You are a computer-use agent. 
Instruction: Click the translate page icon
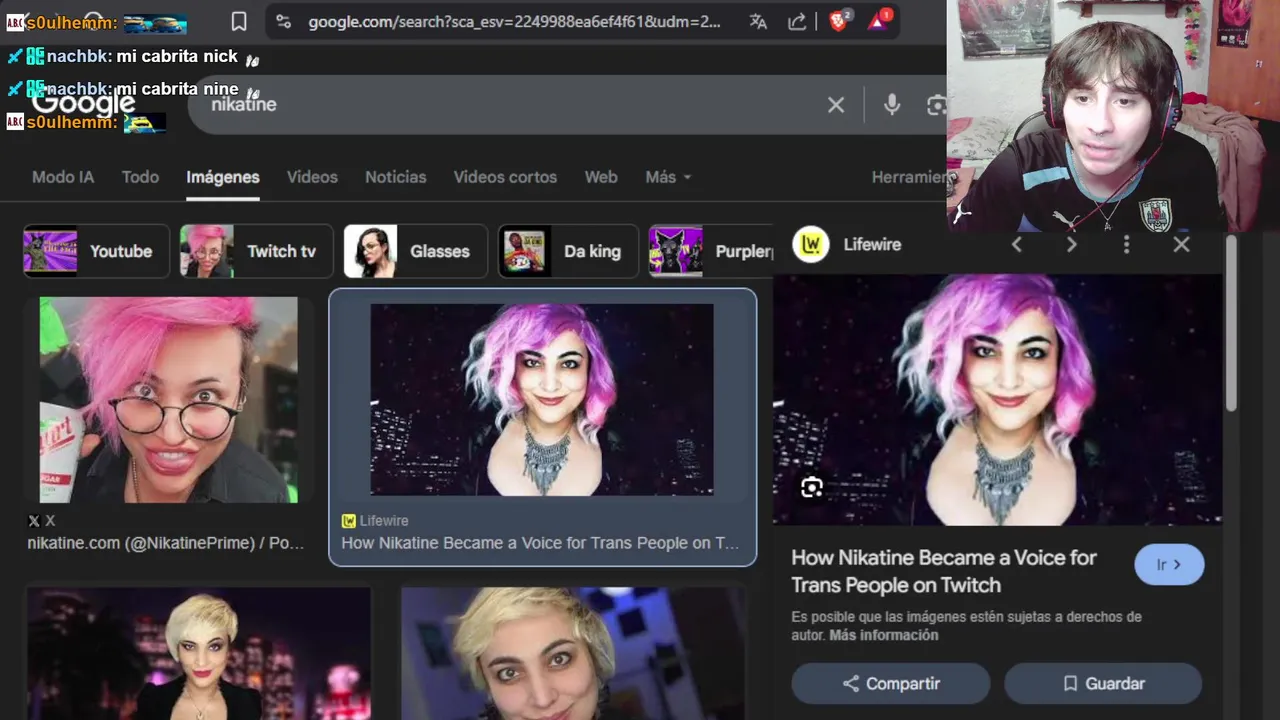pos(758,21)
